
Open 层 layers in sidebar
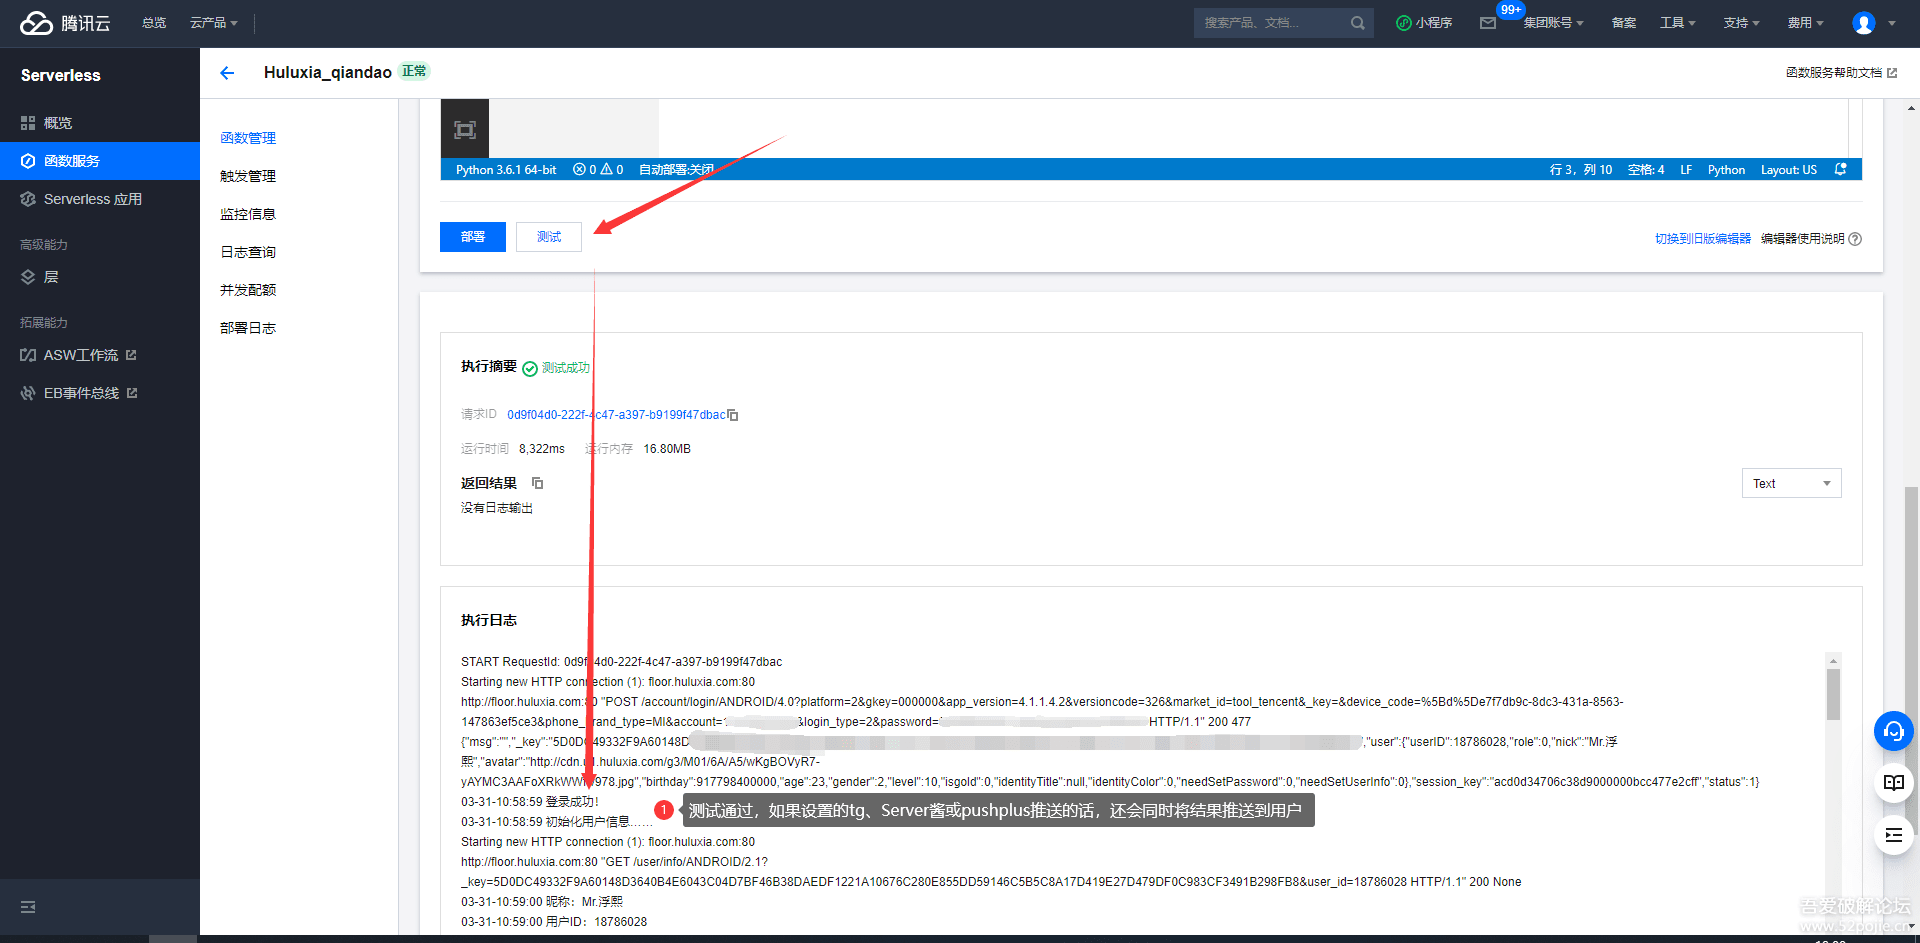coord(100,277)
